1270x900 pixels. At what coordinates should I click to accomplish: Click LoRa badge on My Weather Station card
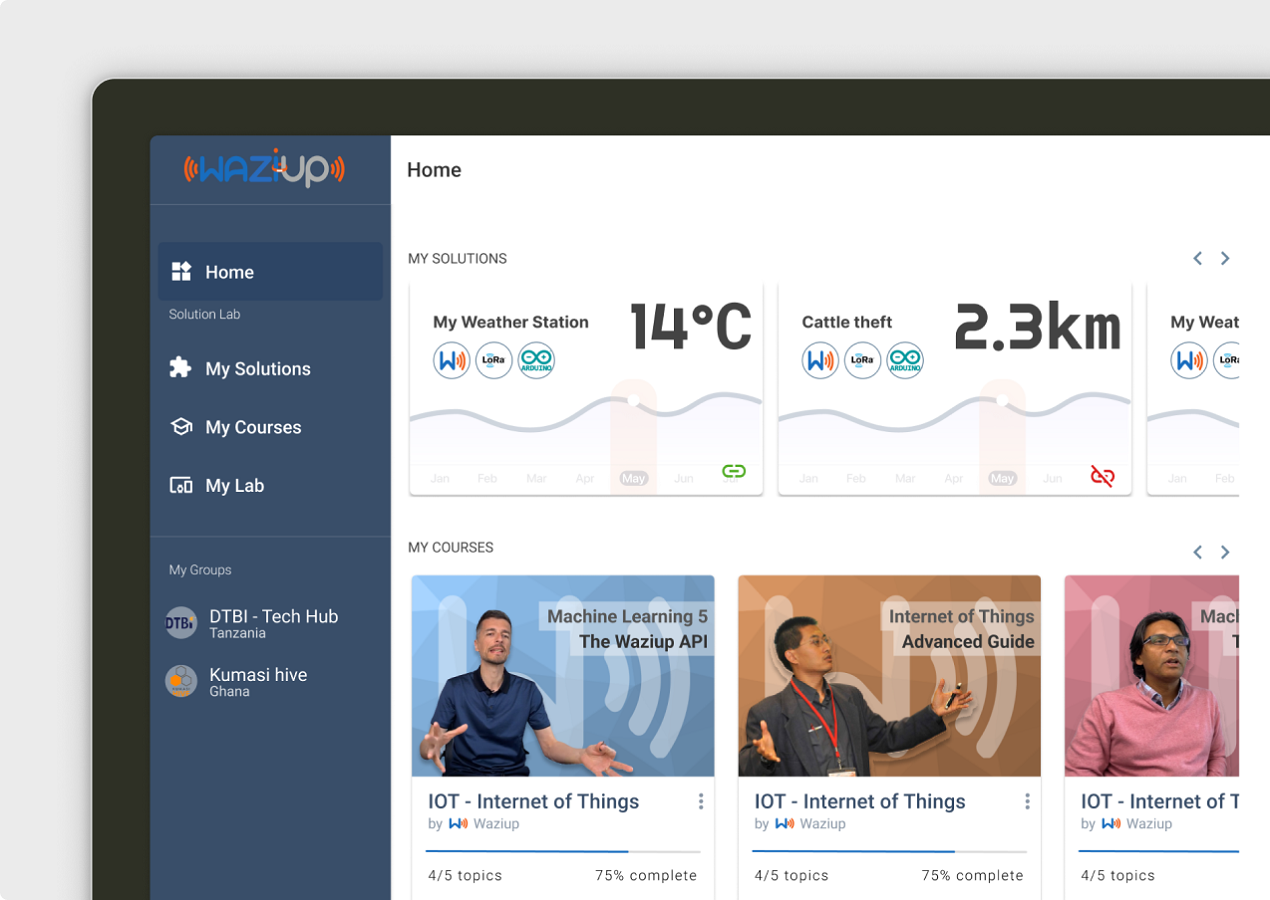494,360
